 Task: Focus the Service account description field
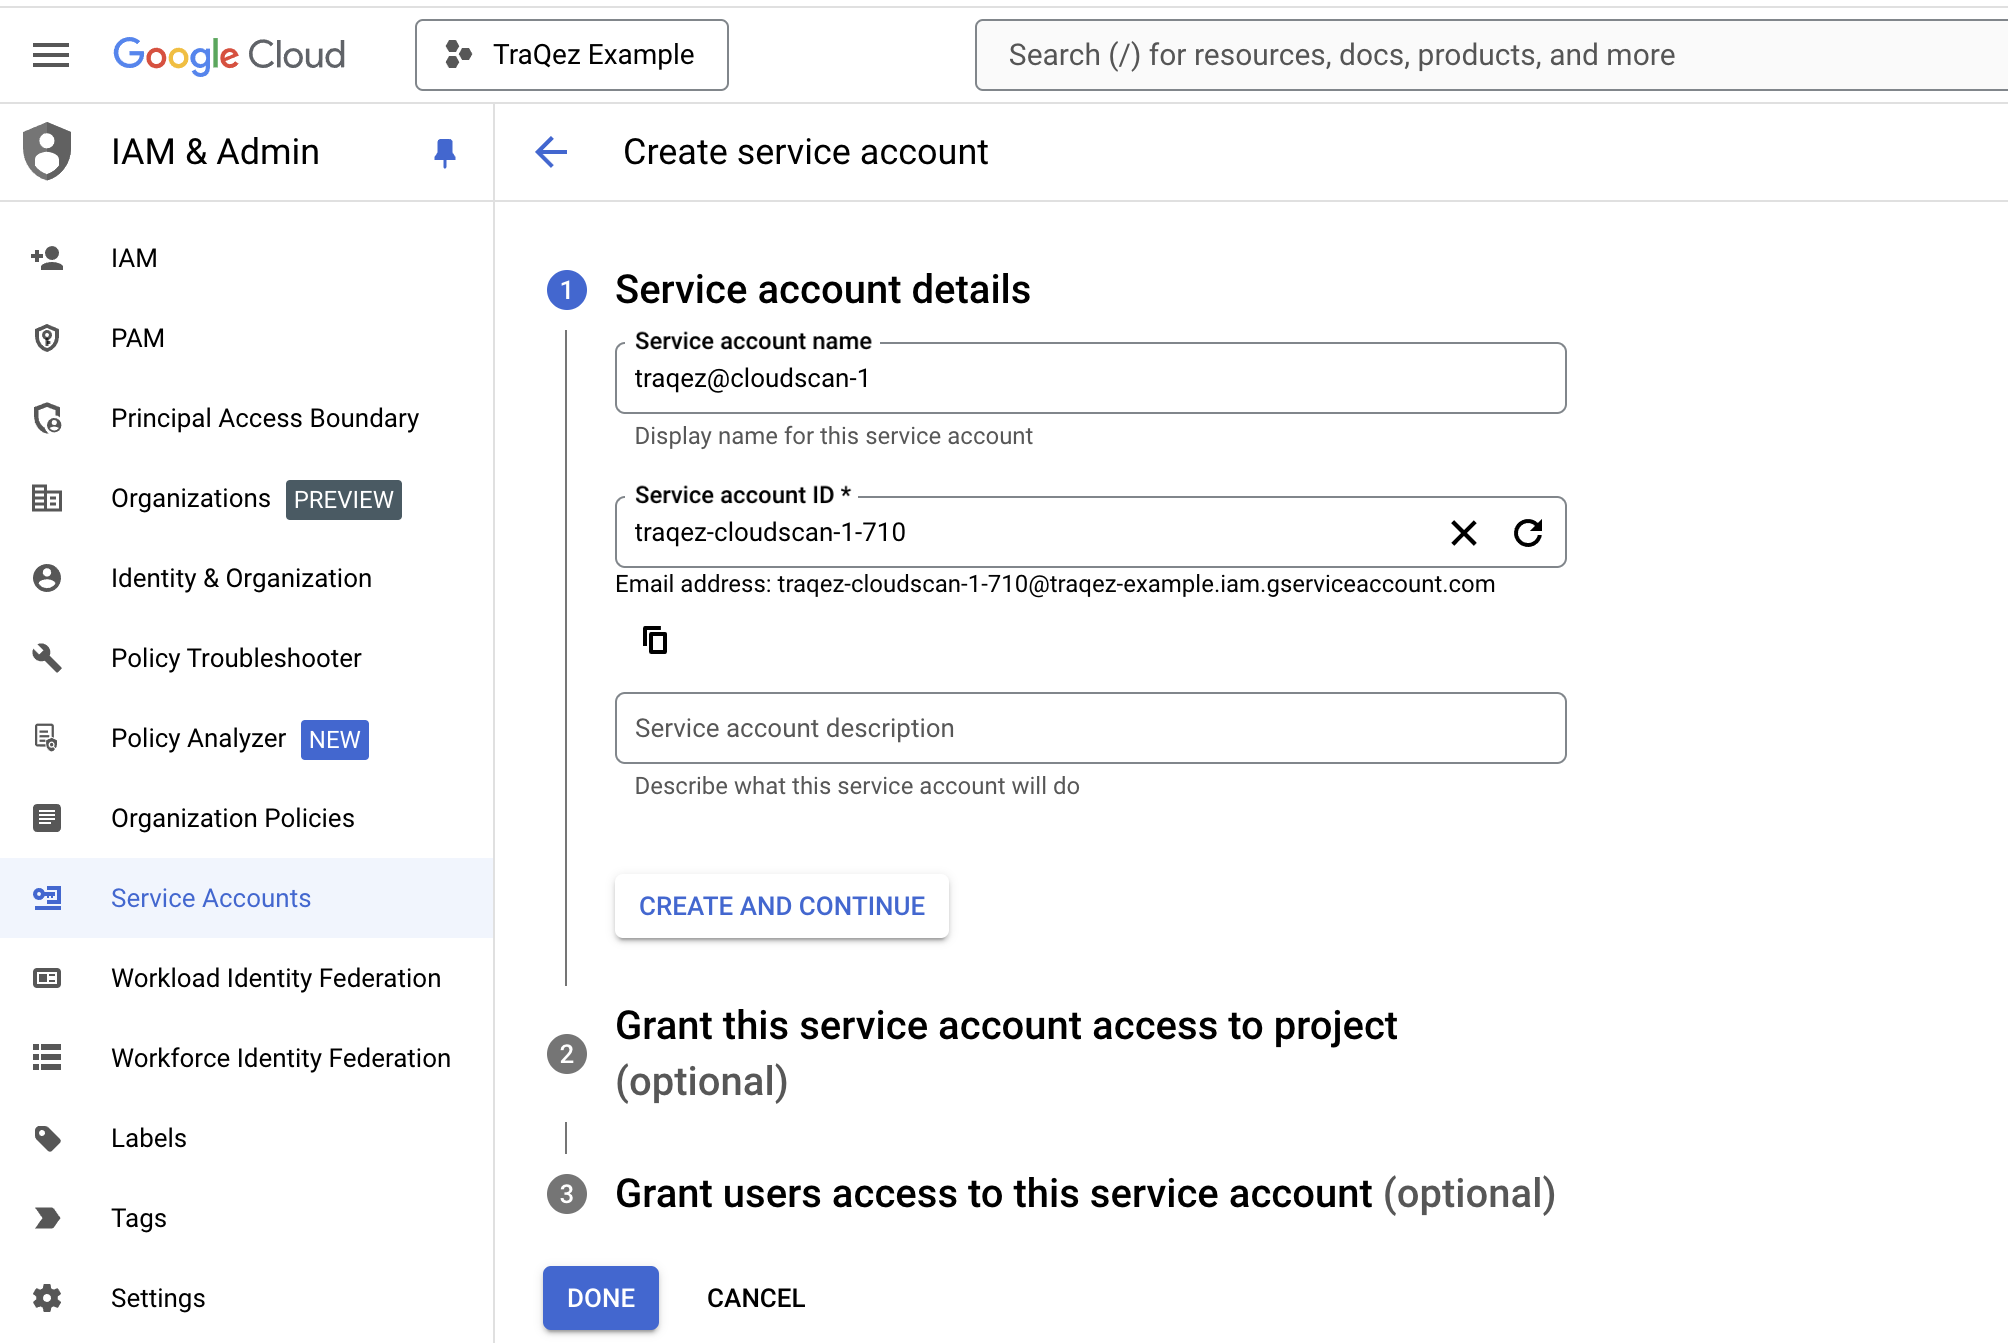(x=1089, y=728)
